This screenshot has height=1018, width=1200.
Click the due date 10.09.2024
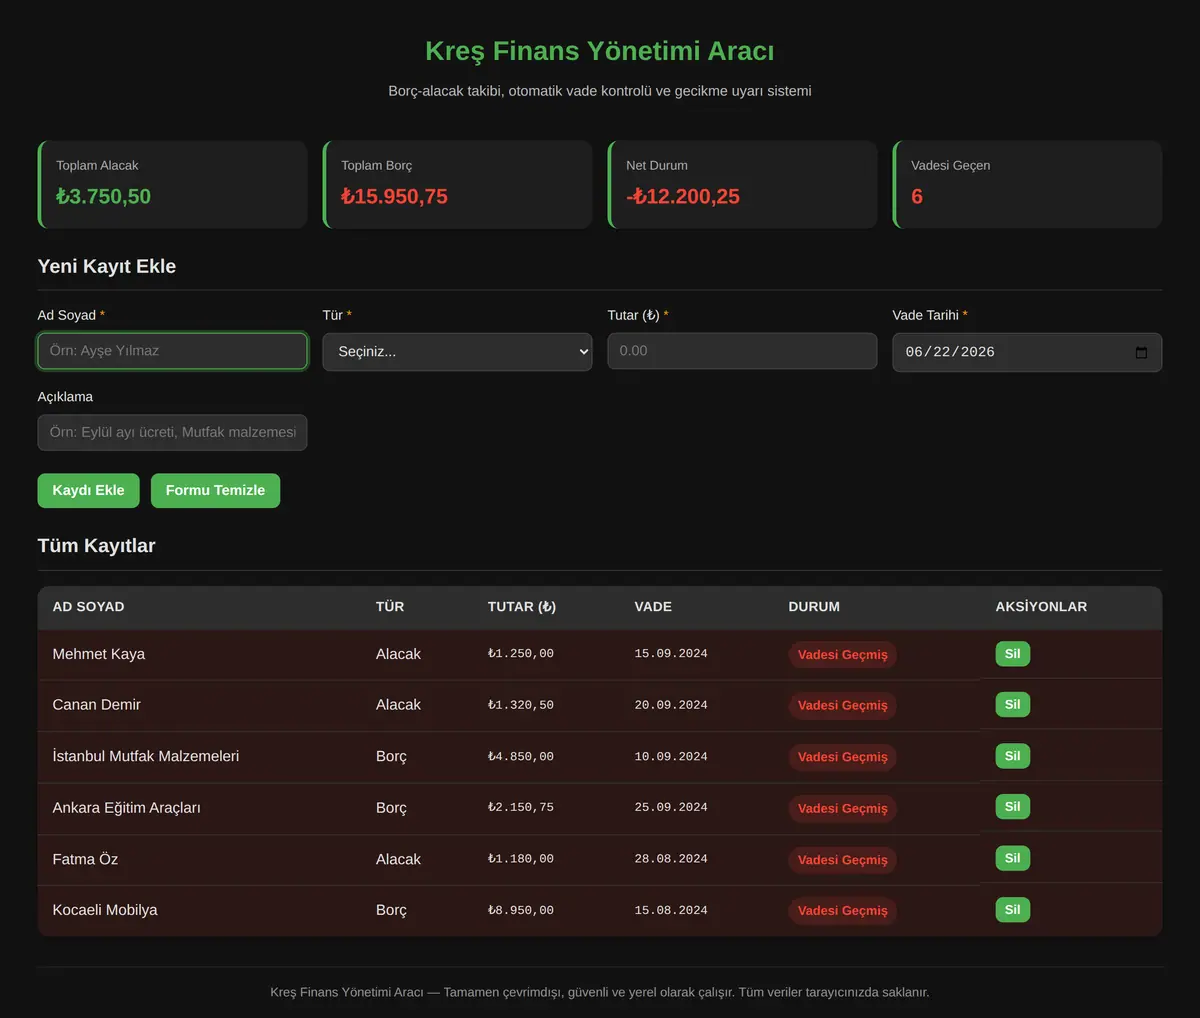pyautogui.click(x=671, y=757)
